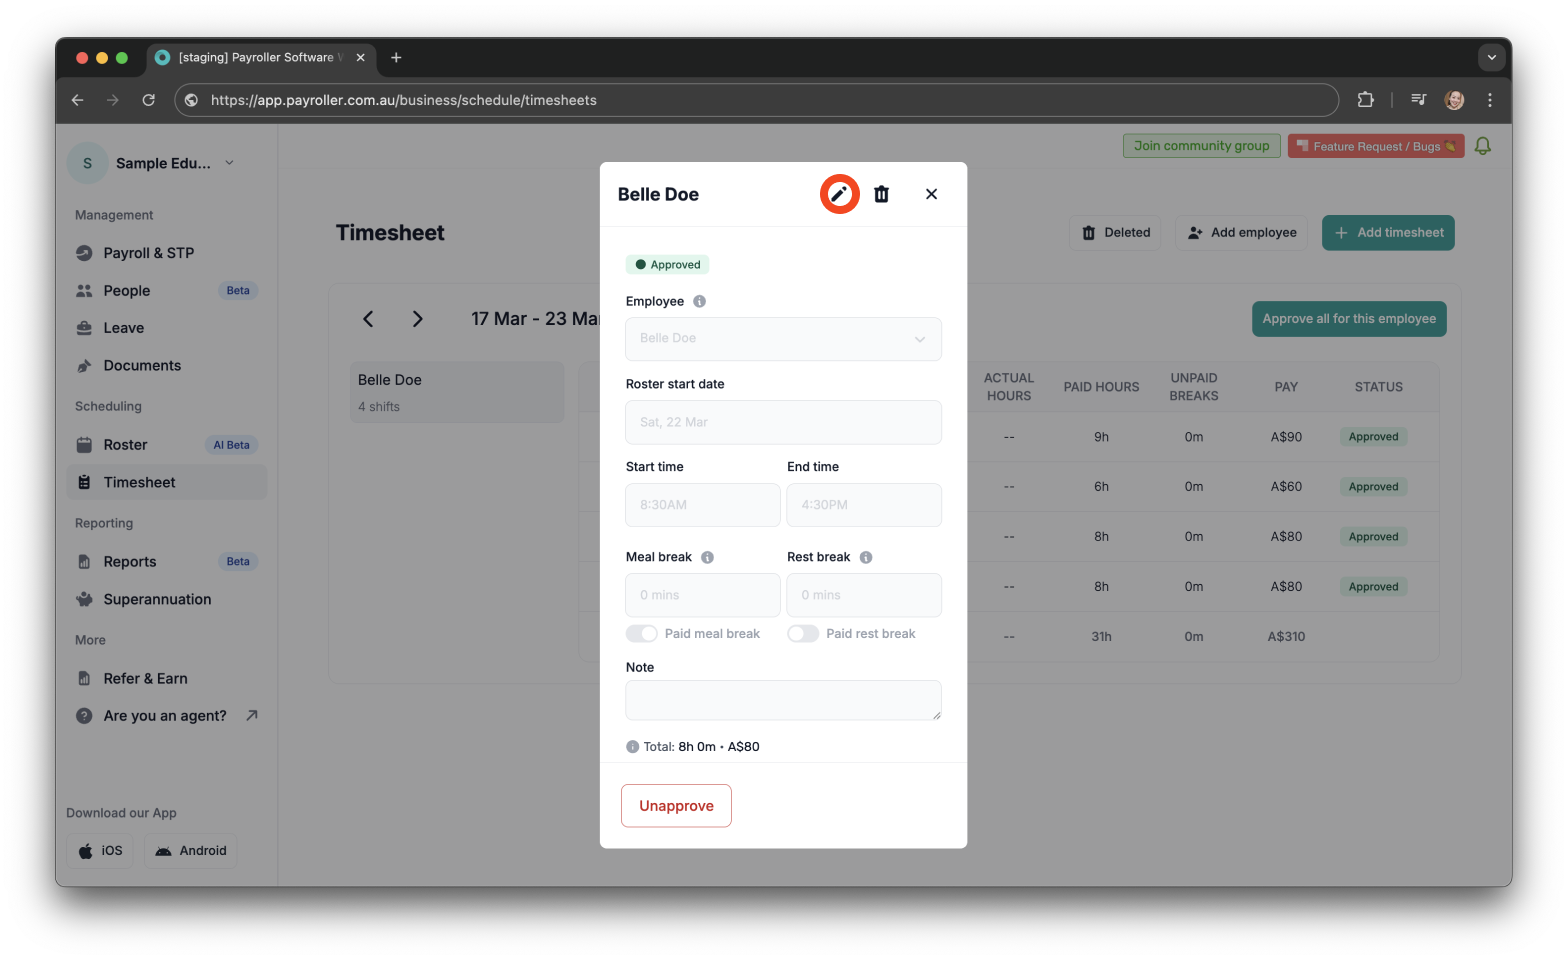
Task: Open Roster in sidebar
Action: 167,445
